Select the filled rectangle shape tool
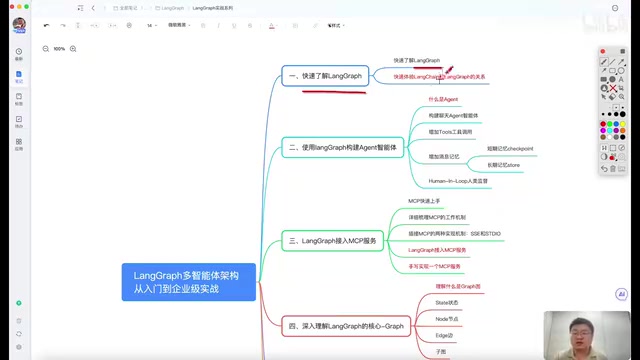This screenshot has width=640, height=360. pyautogui.click(x=603, y=79)
